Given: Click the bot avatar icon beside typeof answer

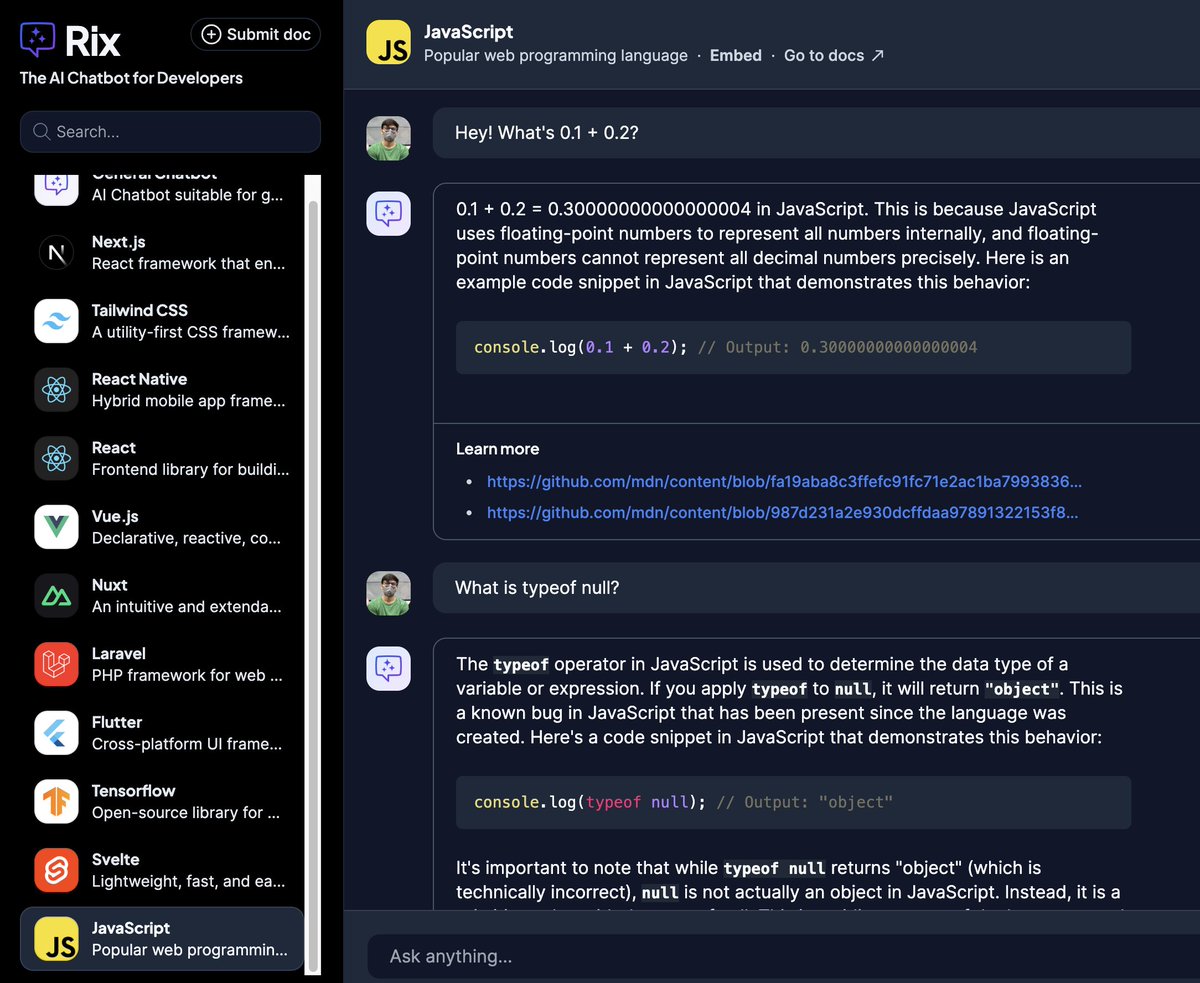Looking at the screenshot, I should [388, 669].
